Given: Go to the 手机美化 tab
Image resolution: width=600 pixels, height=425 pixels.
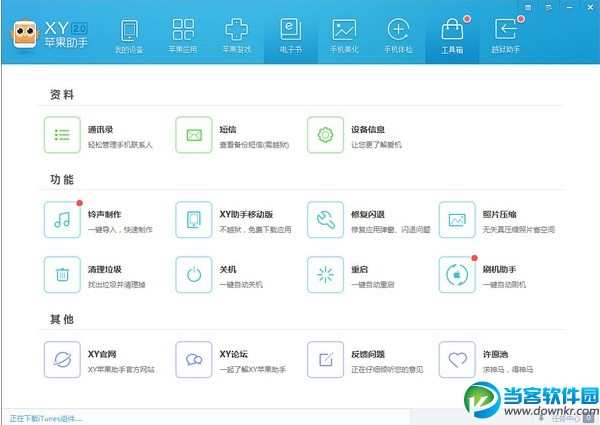Looking at the screenshot, I should [x=344, y=37].
